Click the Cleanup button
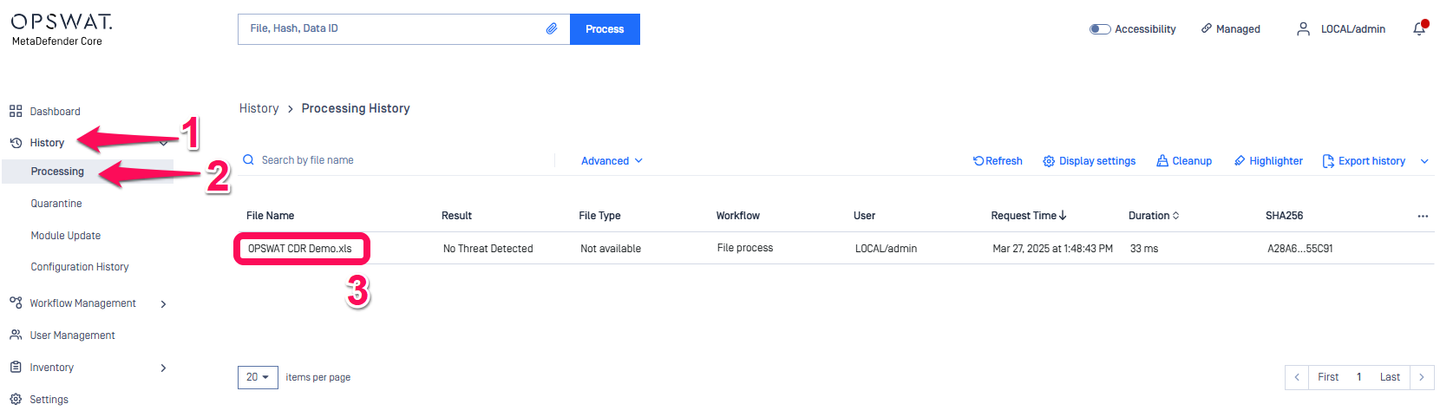 tap(1184, 161)
